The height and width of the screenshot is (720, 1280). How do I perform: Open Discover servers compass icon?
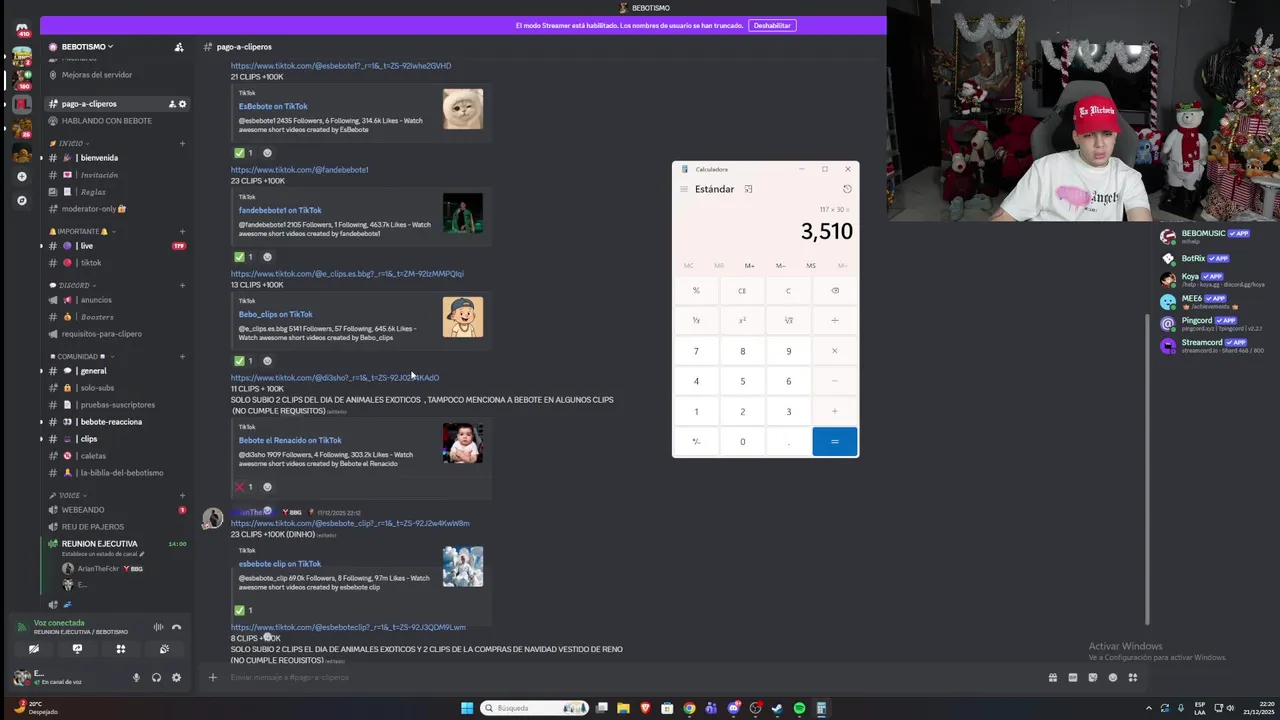22,200
